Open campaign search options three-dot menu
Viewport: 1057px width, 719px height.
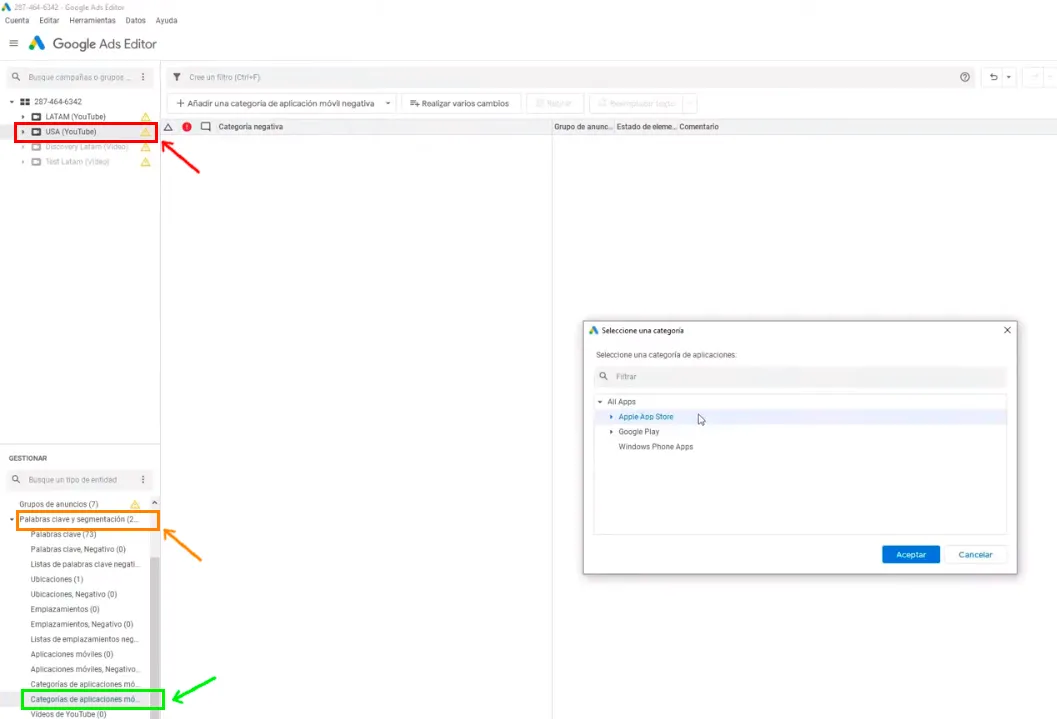143,77
